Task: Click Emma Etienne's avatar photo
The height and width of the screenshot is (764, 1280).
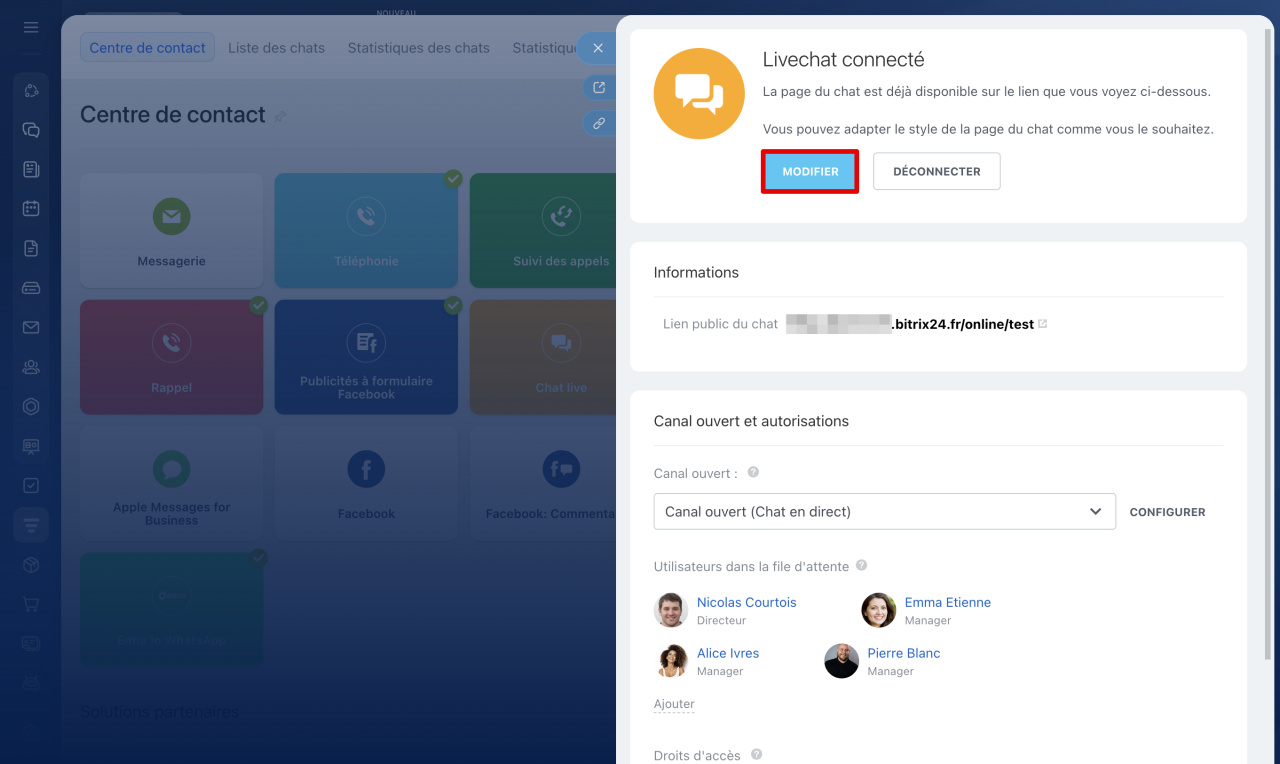Action: (x=878, y=610)
